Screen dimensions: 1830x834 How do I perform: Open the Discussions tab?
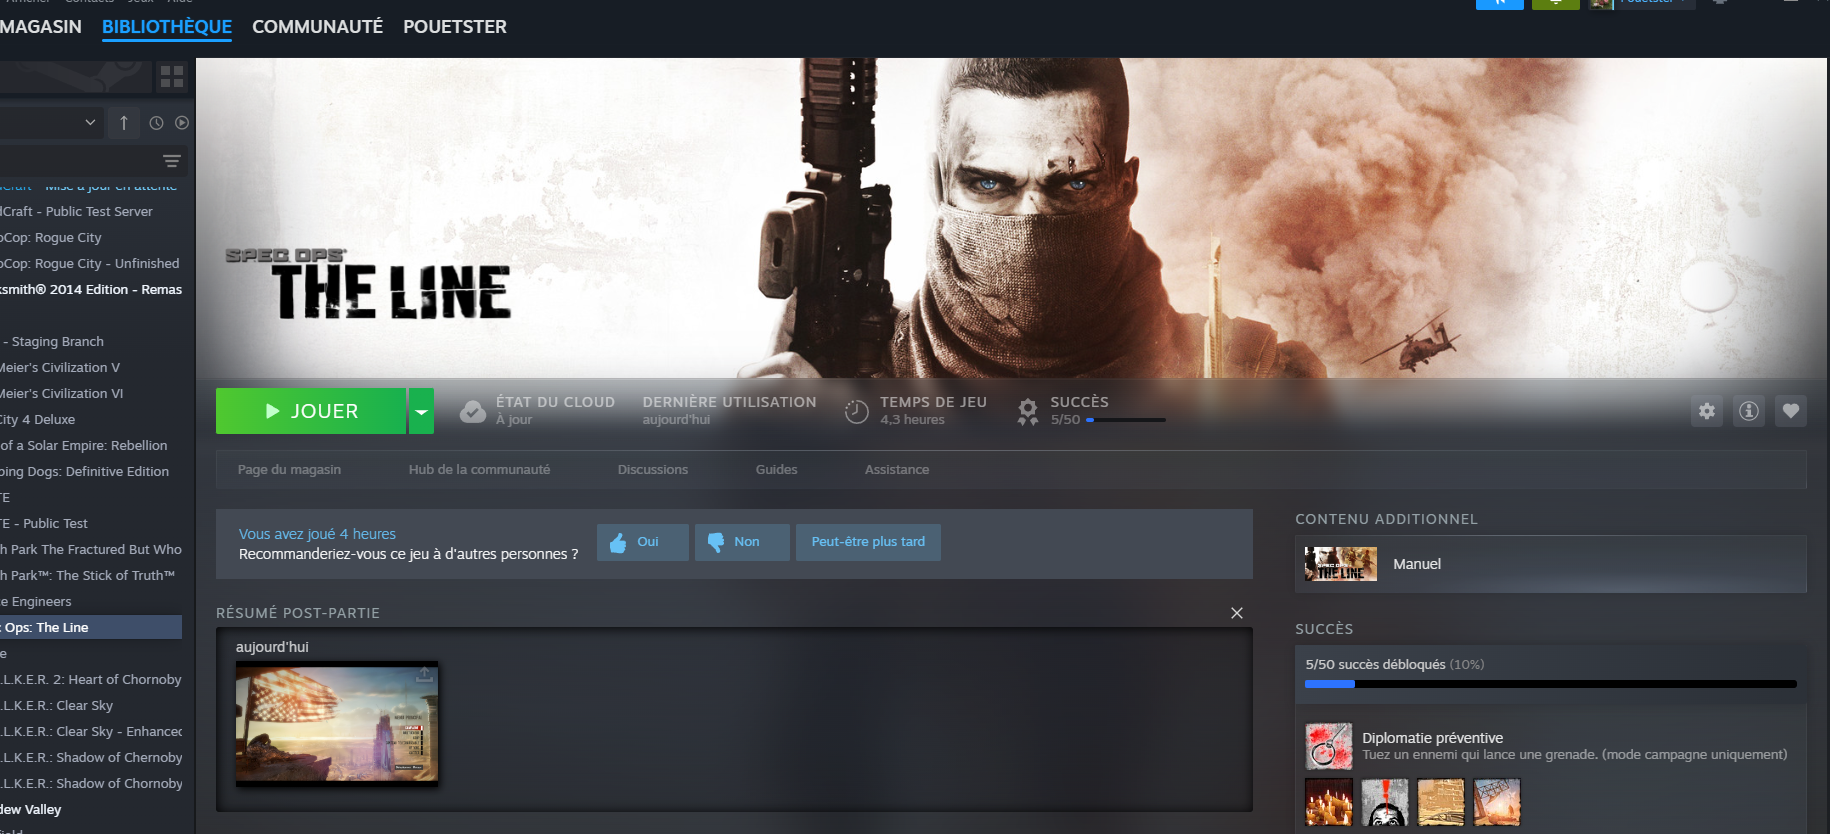(x=653, y=469)
